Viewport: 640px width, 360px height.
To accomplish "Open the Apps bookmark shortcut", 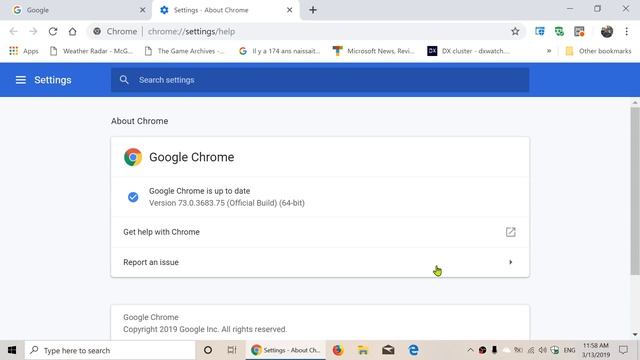I will pyautogui.click(x=24, y=51).
